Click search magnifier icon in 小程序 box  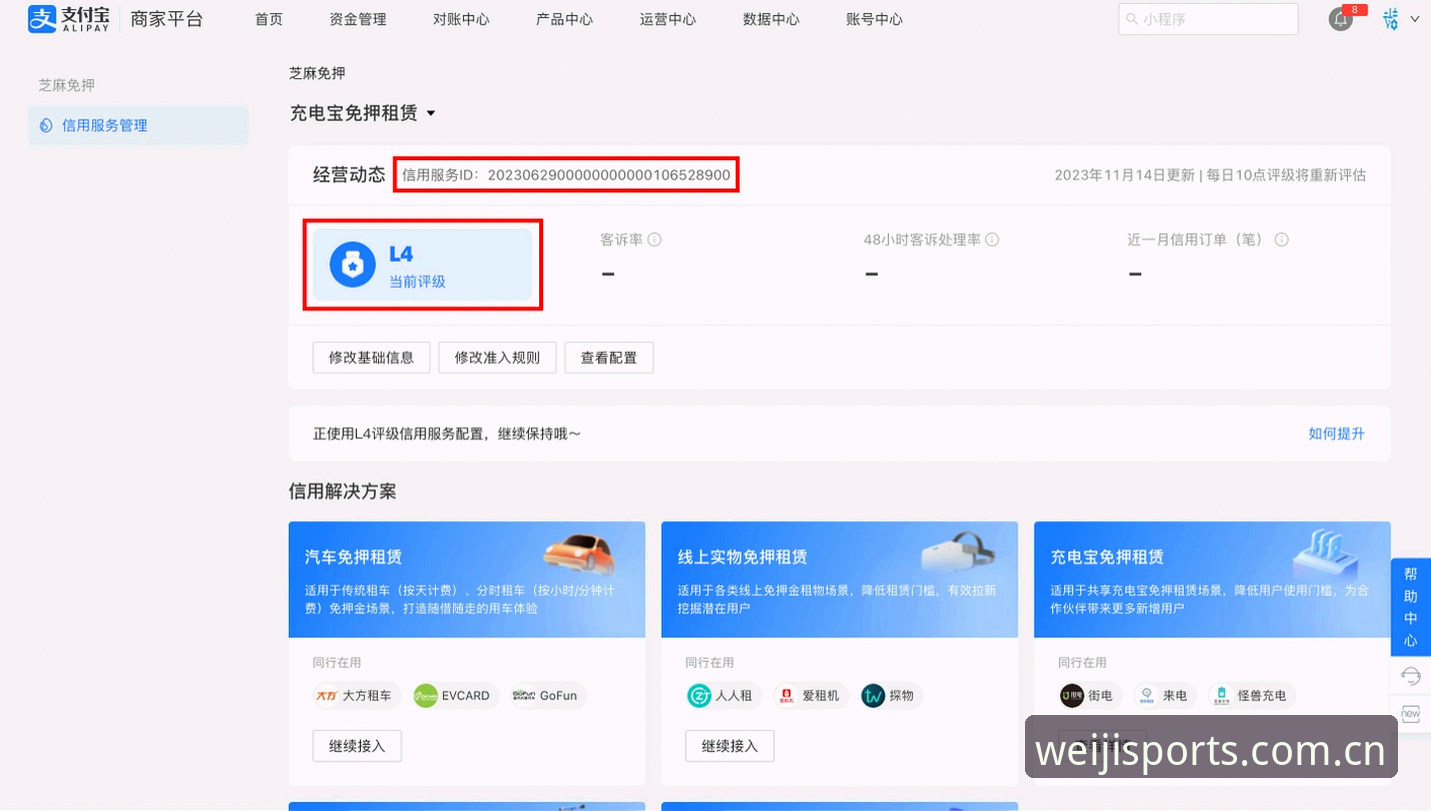(1132, 19)
